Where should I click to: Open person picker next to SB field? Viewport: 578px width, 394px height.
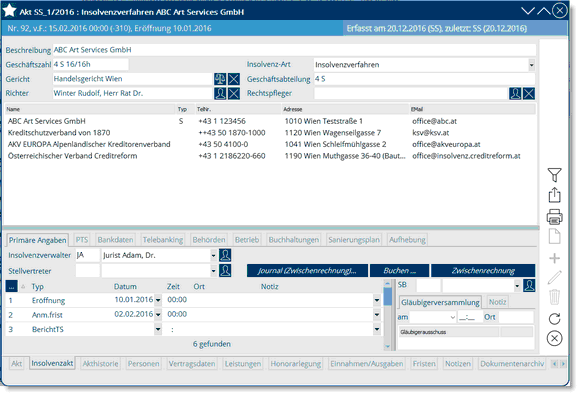[529, 286]
